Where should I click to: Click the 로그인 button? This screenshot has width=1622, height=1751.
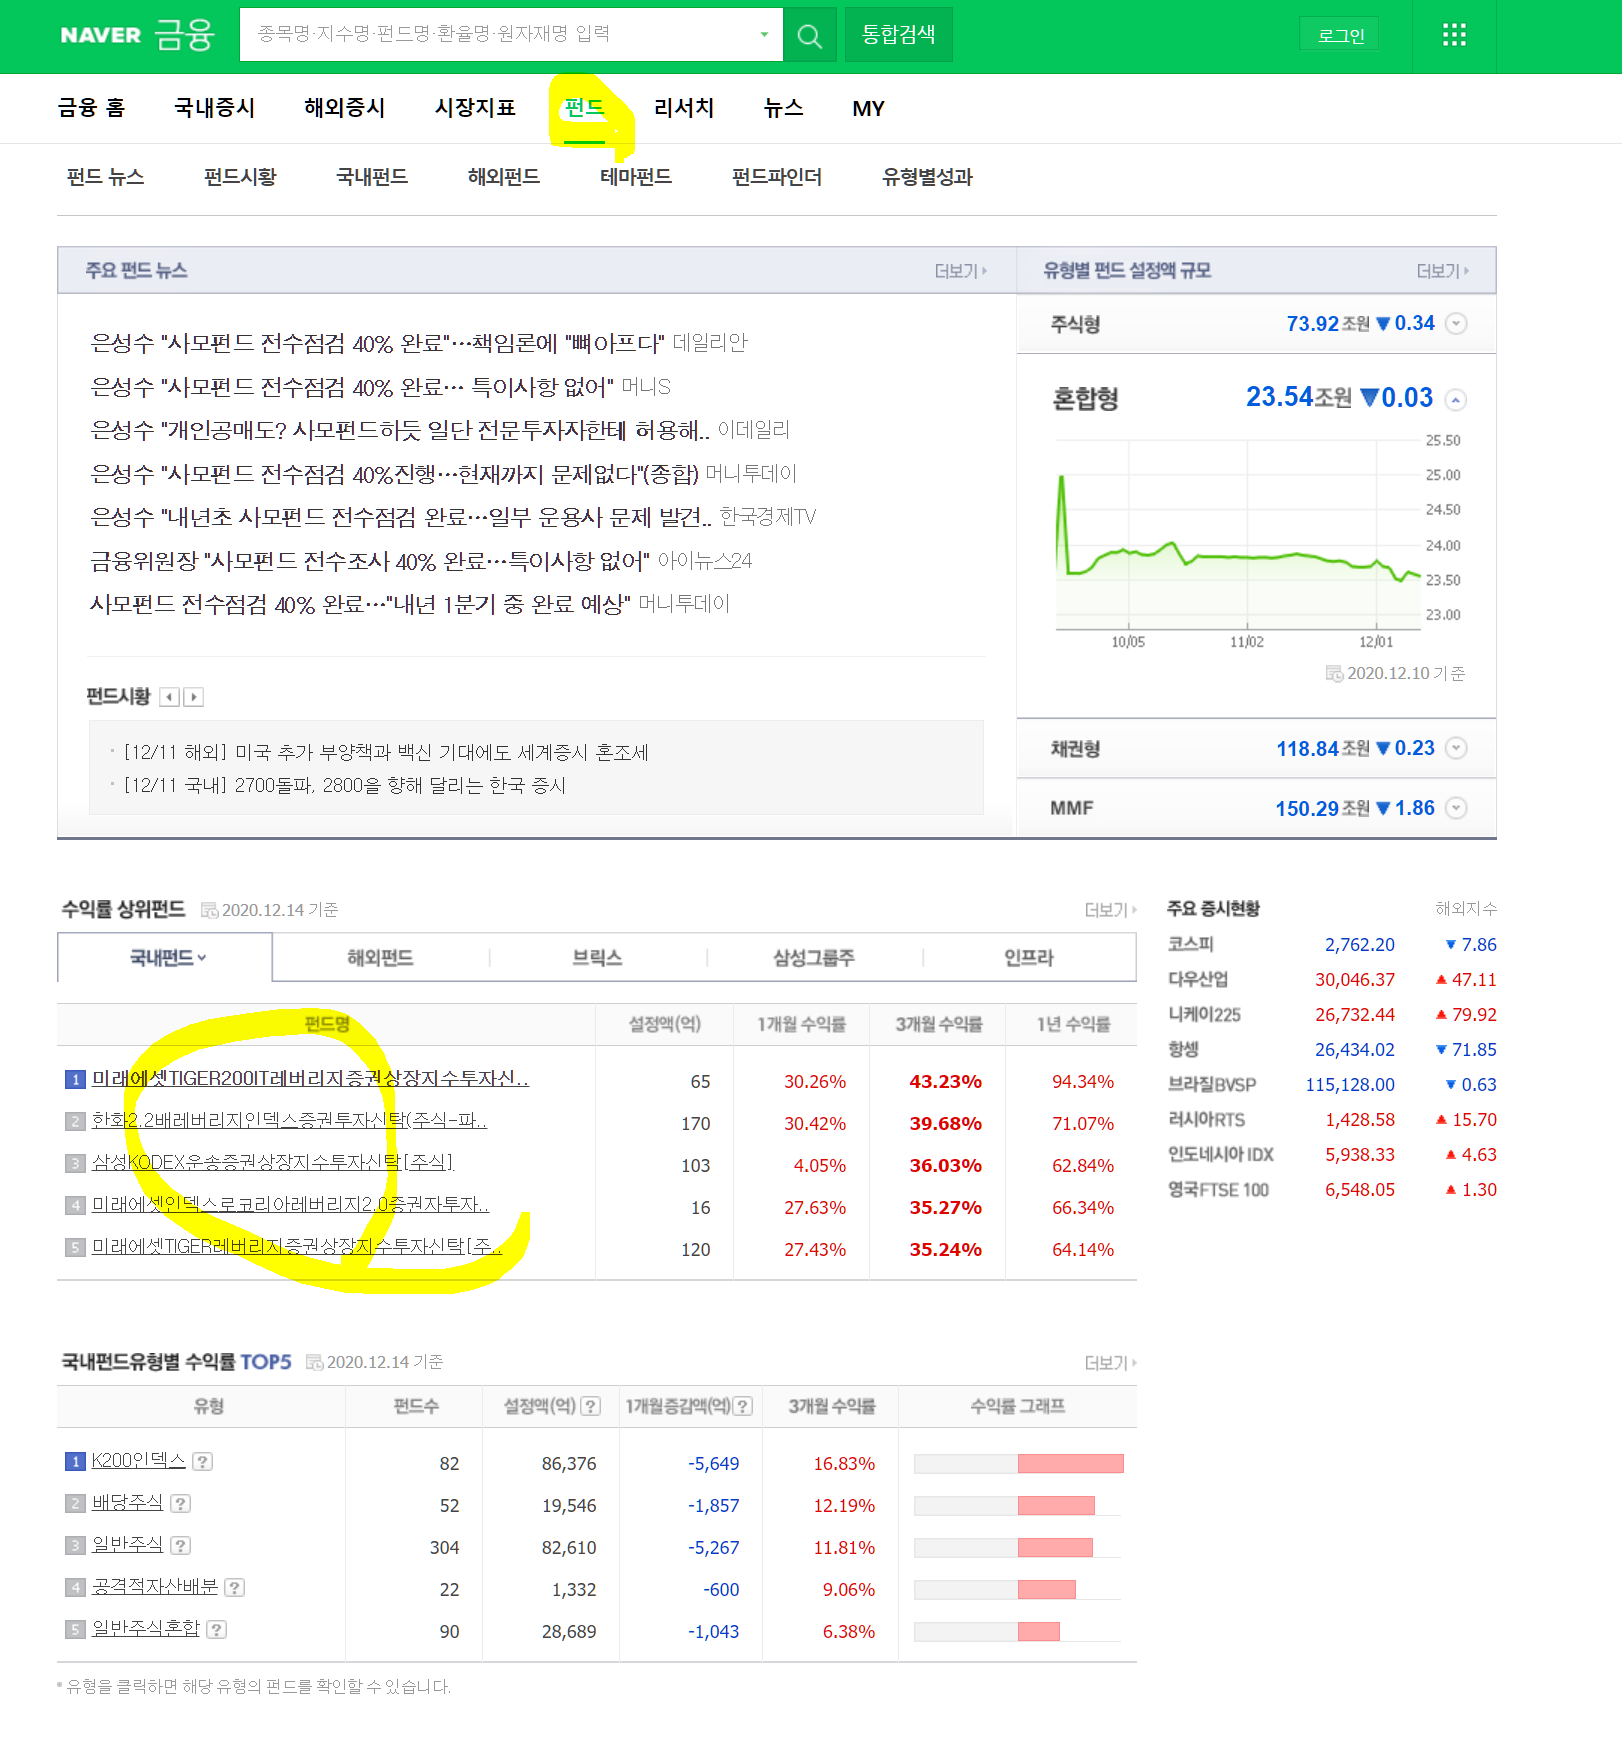pos(1340,35)
